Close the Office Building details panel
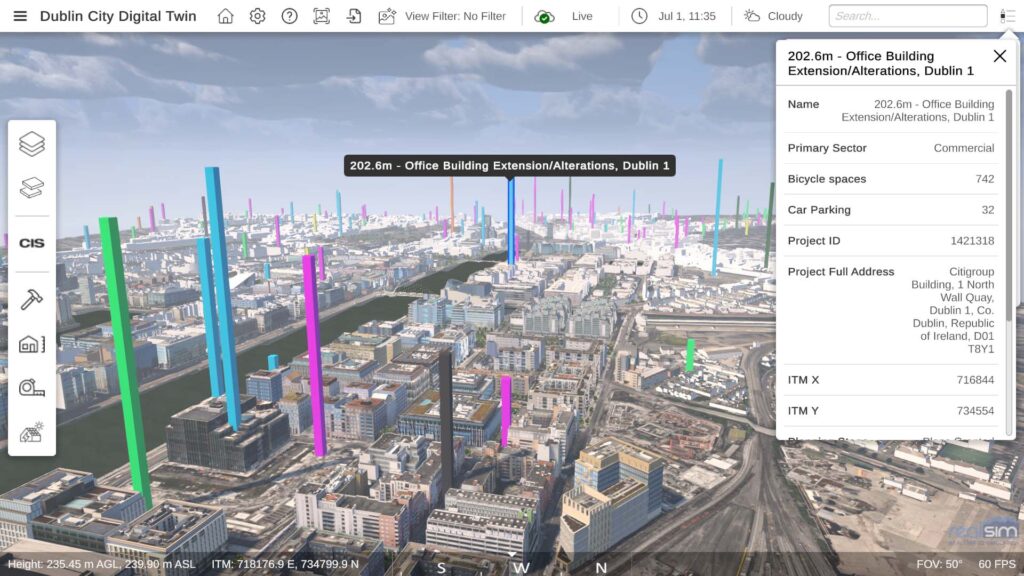This screenshot has height=576, width=1024. (999, 56)
